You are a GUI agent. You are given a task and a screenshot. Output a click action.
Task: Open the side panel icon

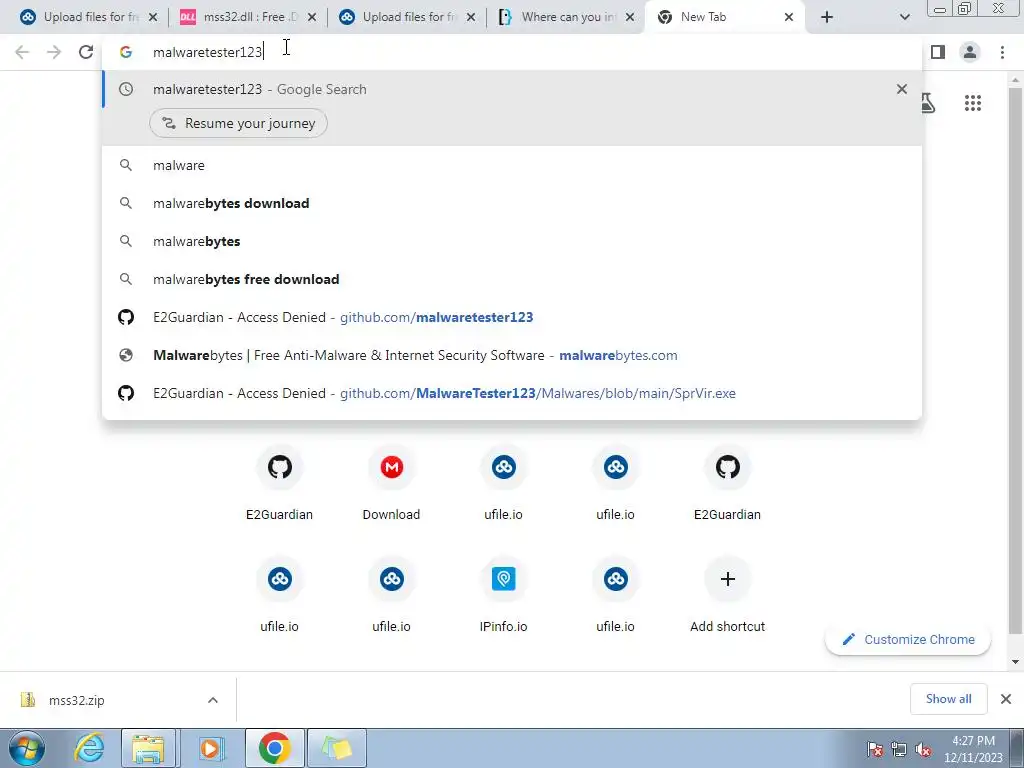pyautogui.click(x=938, y=52)
